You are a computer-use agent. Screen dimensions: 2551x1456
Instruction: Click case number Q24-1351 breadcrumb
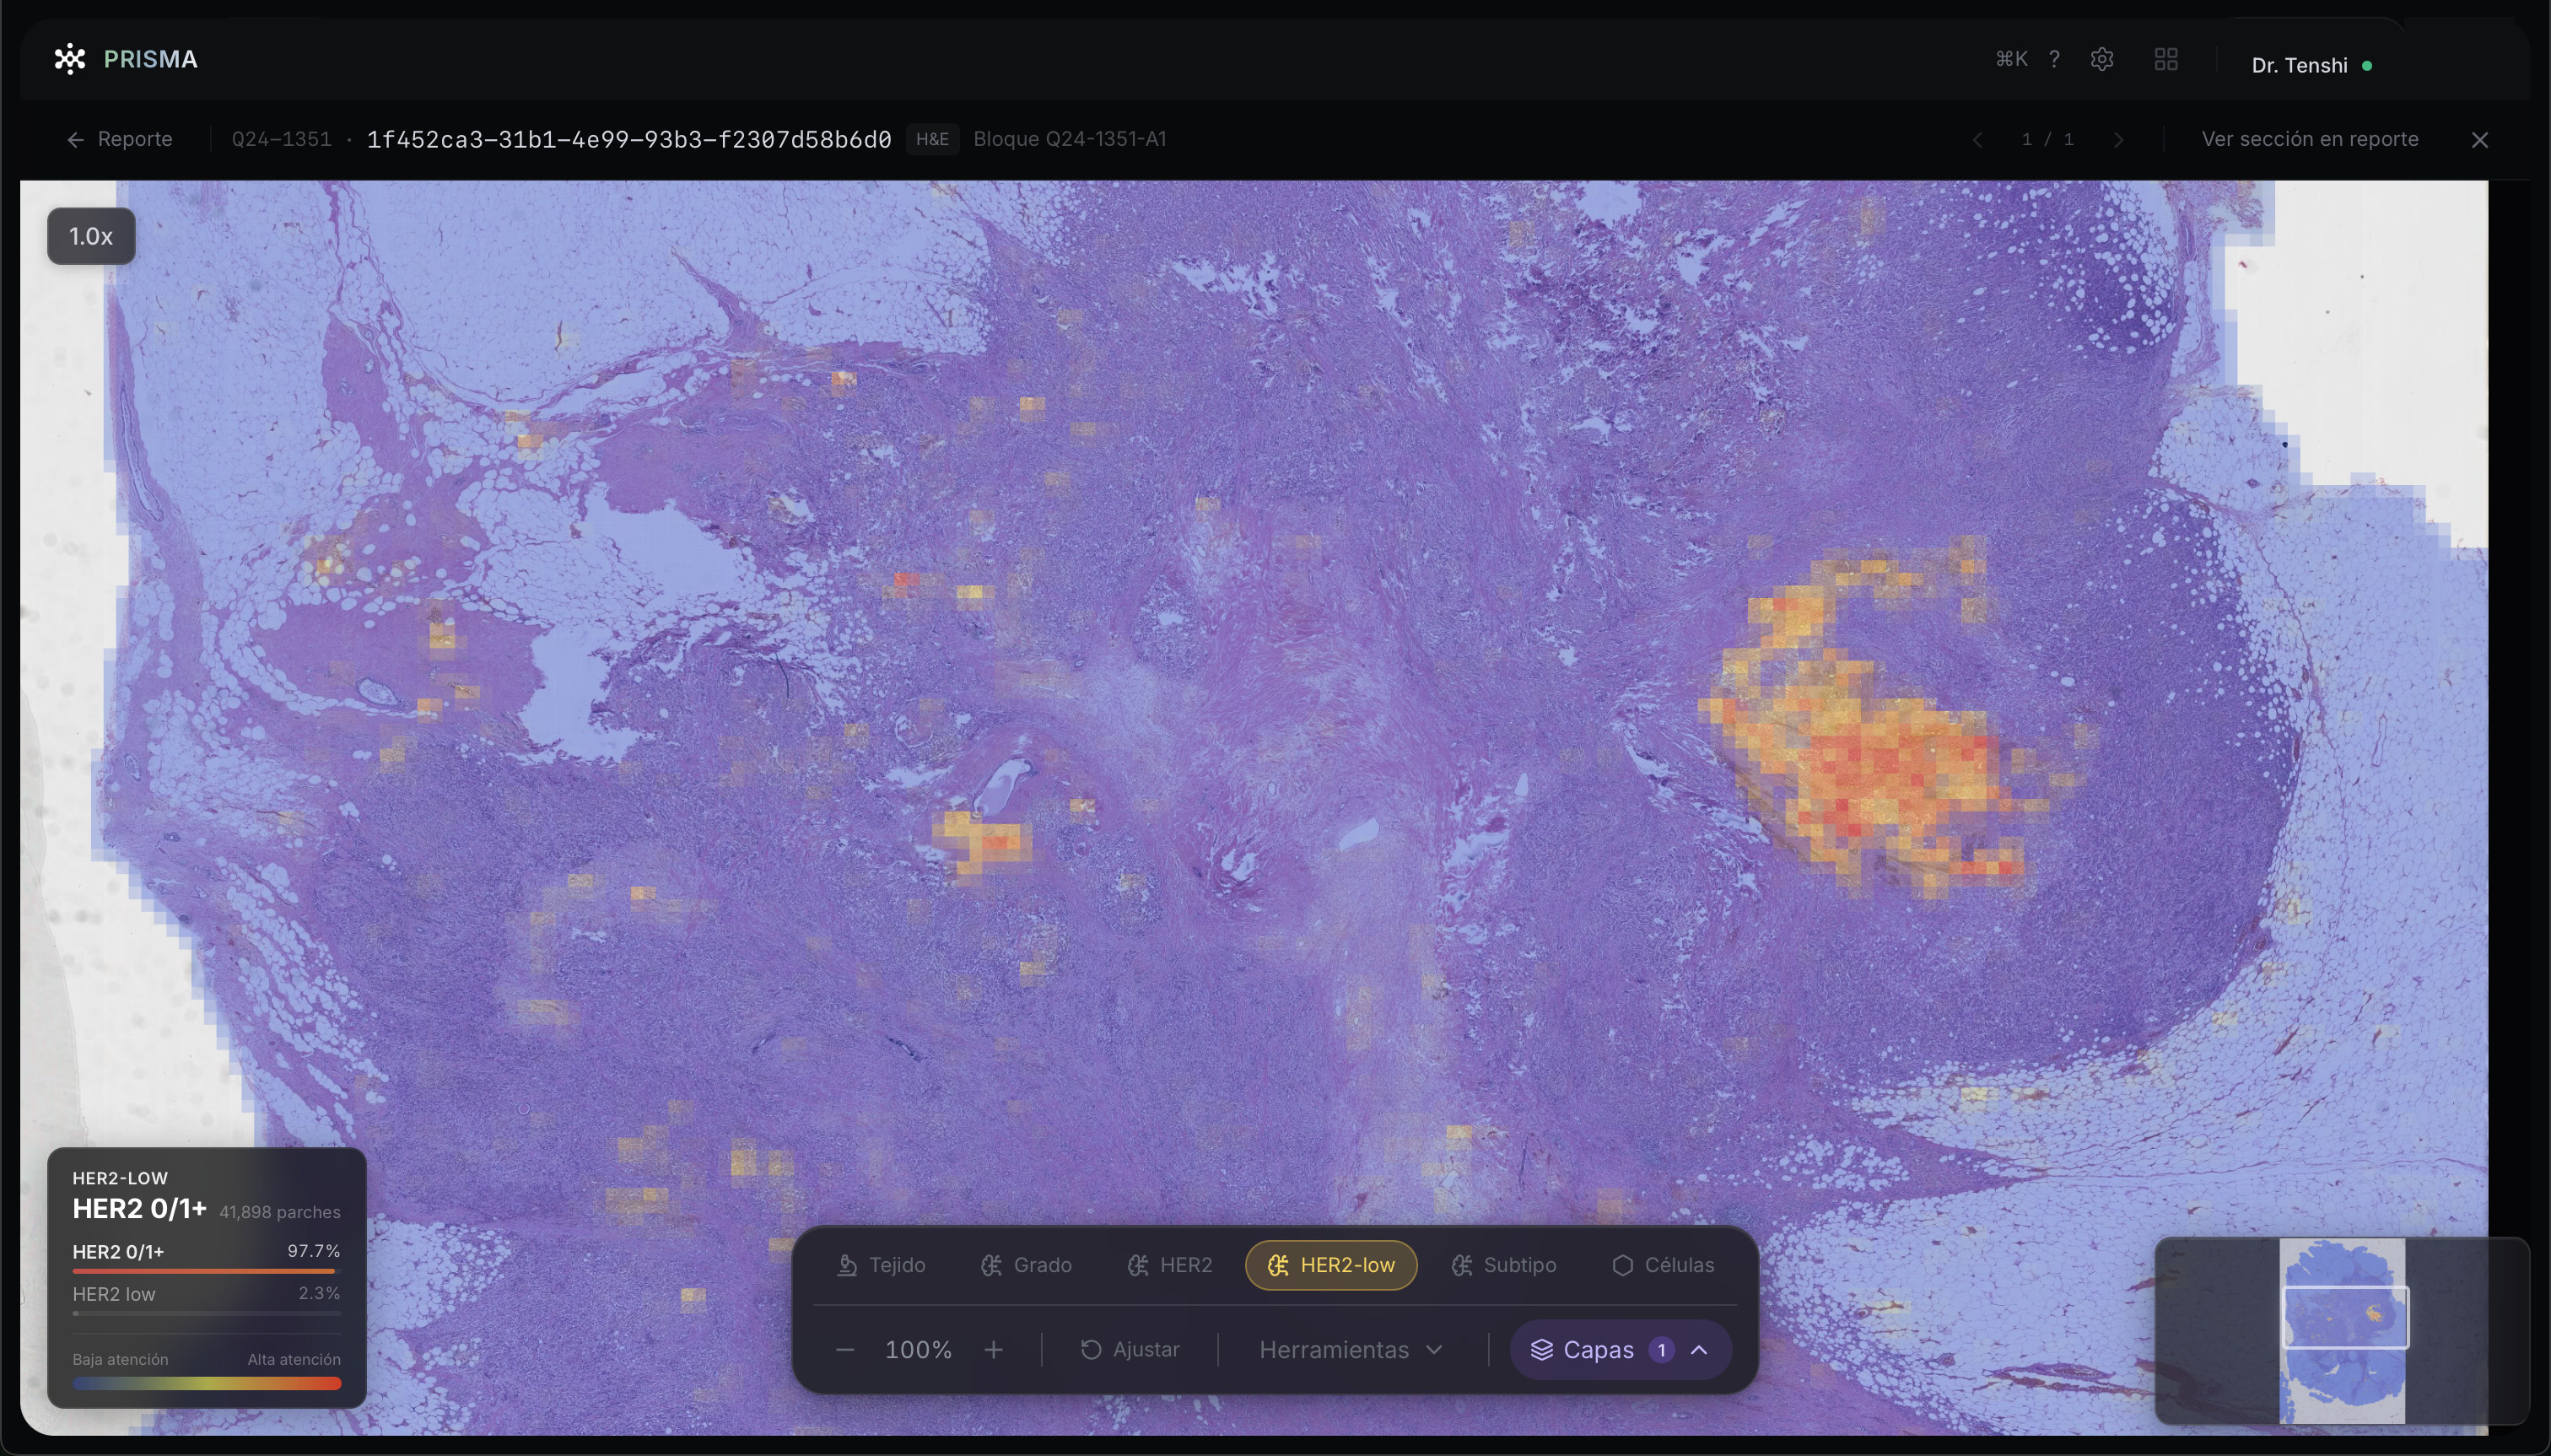(281, 139)
